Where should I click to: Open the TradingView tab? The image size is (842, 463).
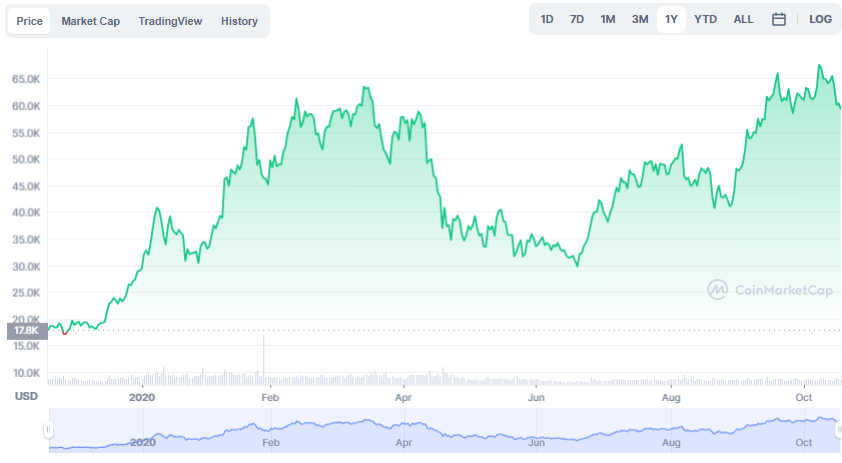[170, 21]
